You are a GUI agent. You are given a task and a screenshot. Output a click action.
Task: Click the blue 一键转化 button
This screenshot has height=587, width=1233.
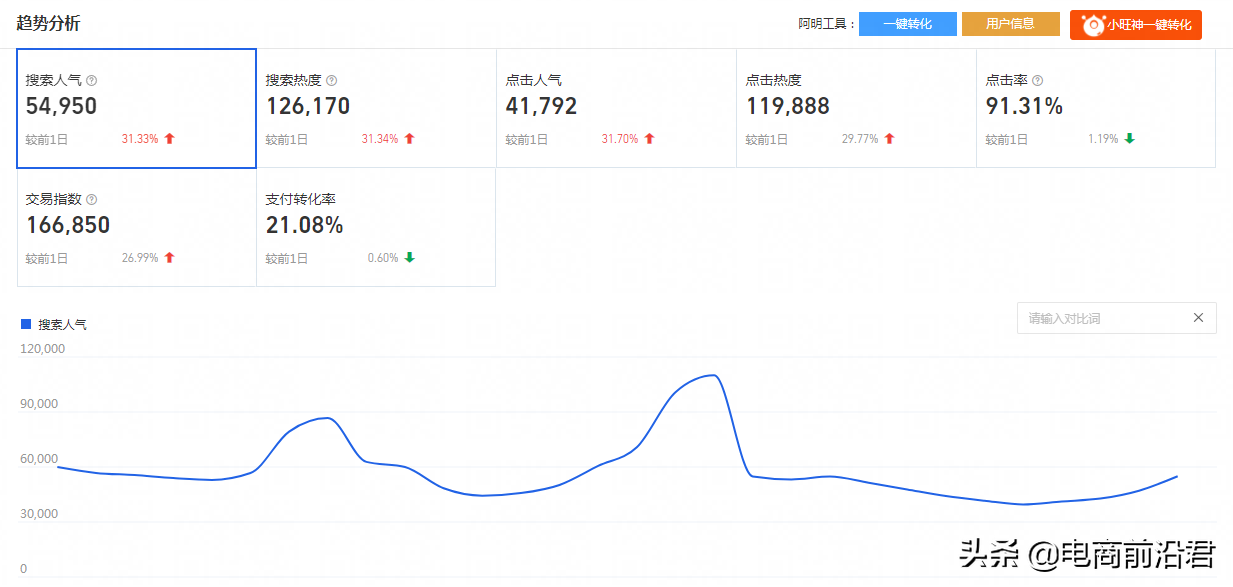coord(907,24)
